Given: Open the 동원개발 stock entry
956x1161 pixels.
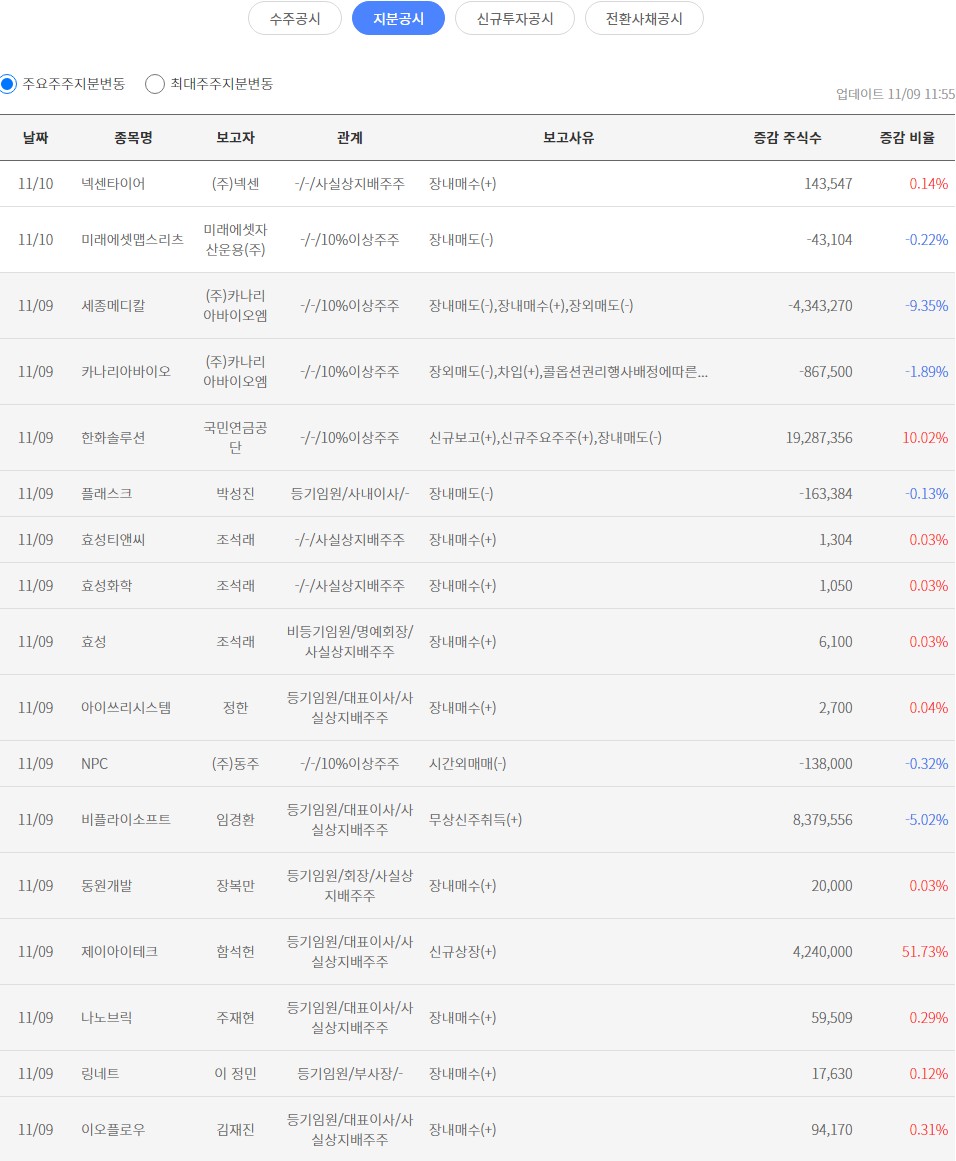Looking at the screenshot, I should click(x=107, y=886).
